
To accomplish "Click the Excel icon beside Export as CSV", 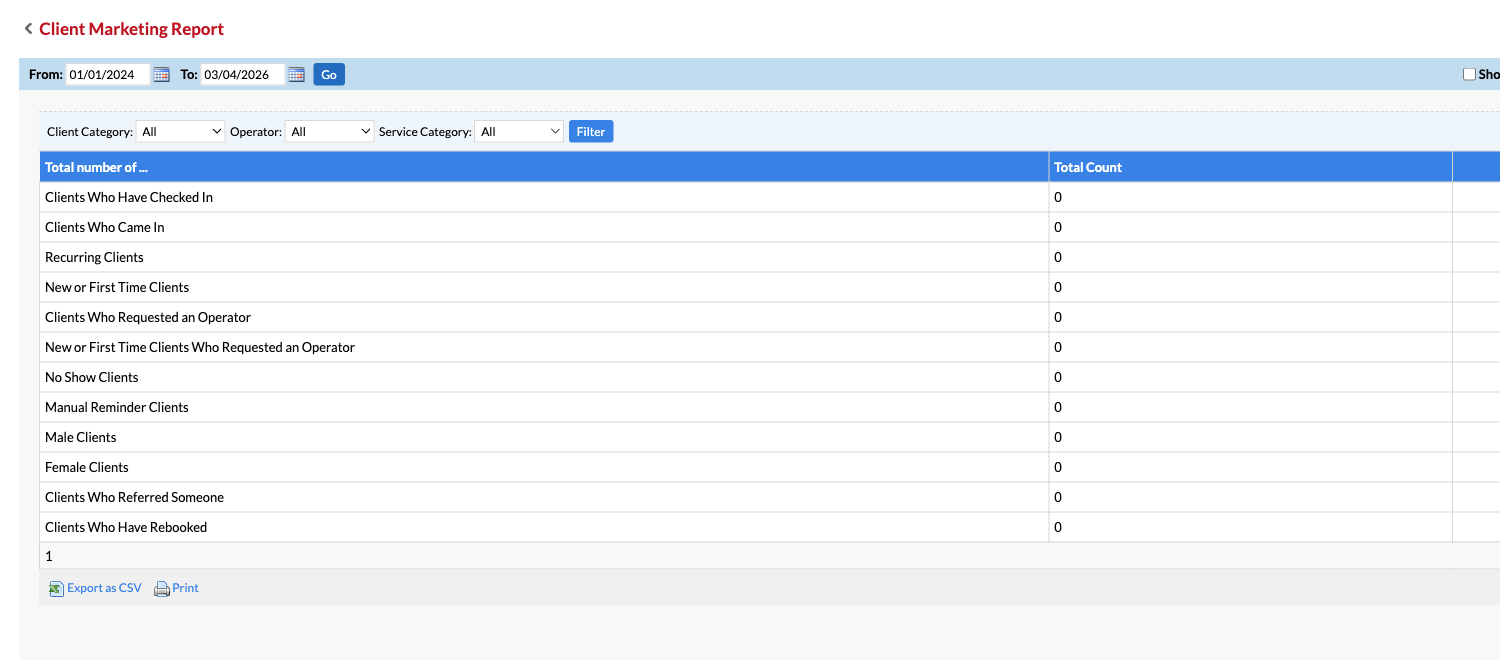I will pos(56,588).
